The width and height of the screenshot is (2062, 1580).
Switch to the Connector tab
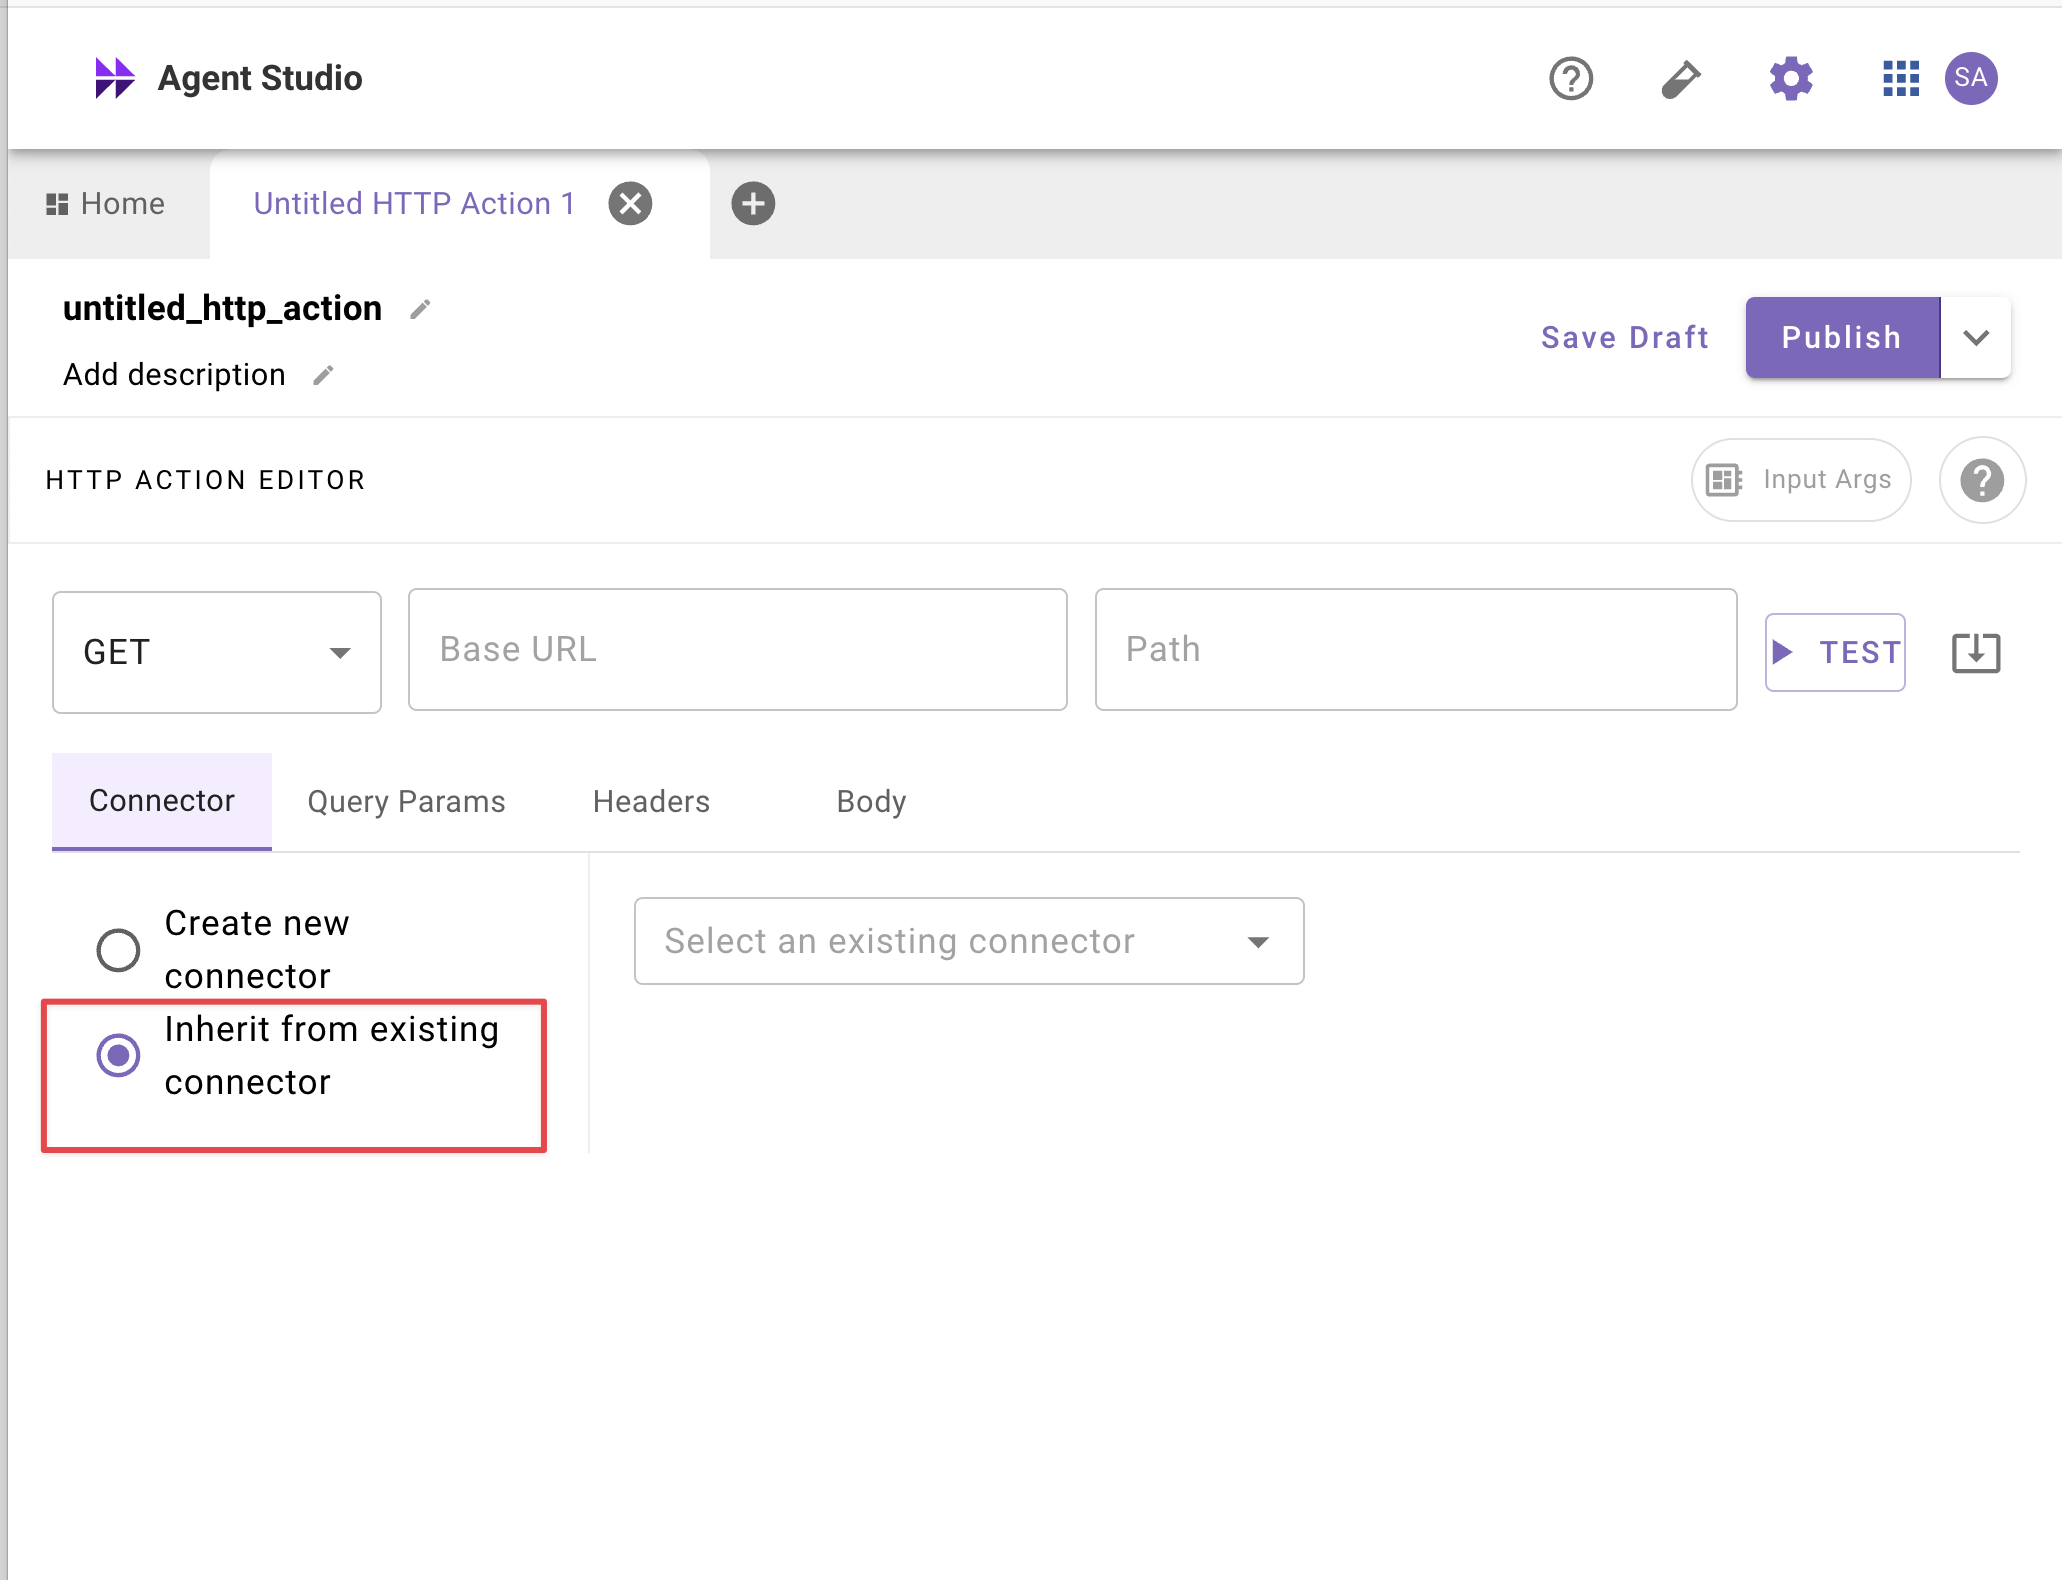click(162, 801)
